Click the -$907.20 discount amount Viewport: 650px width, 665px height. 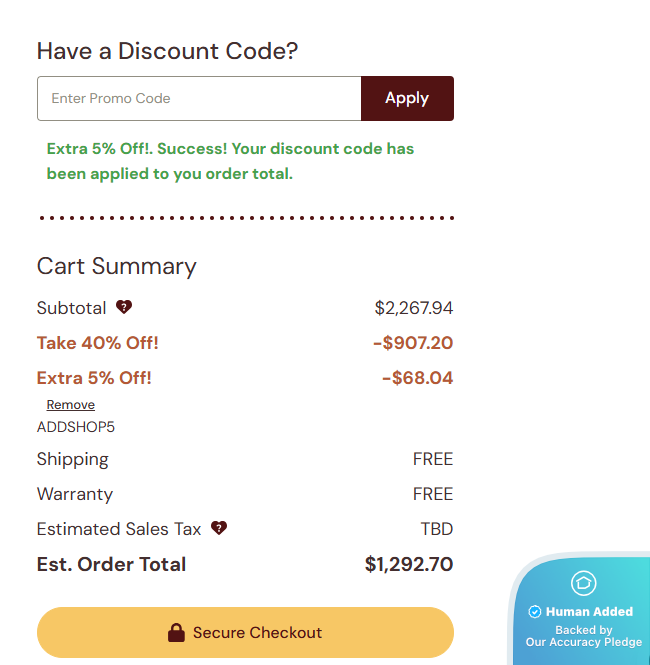412,343
